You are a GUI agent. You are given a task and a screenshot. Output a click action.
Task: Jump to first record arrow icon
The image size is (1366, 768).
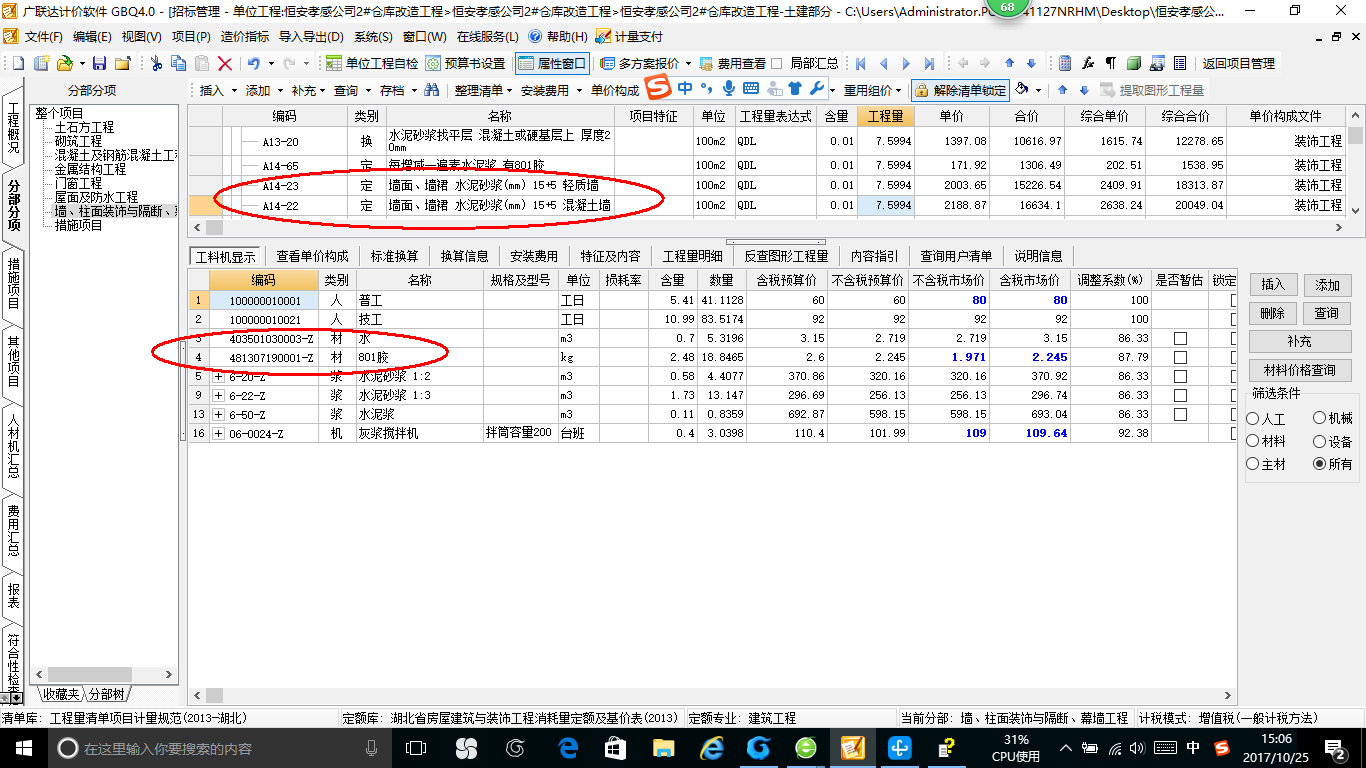(x=860, y=63)
